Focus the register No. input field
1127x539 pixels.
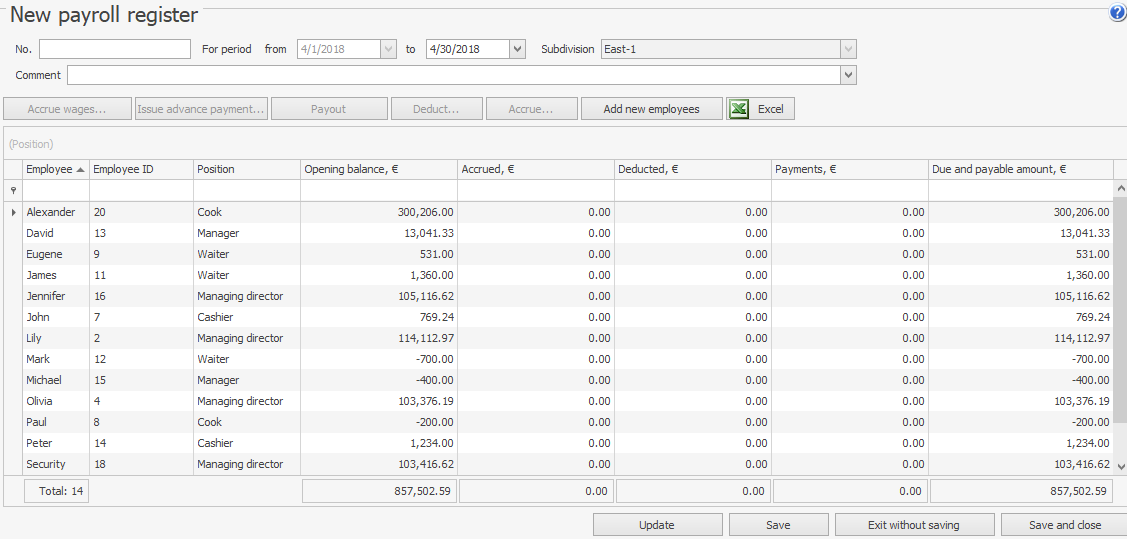coord(114,49)
